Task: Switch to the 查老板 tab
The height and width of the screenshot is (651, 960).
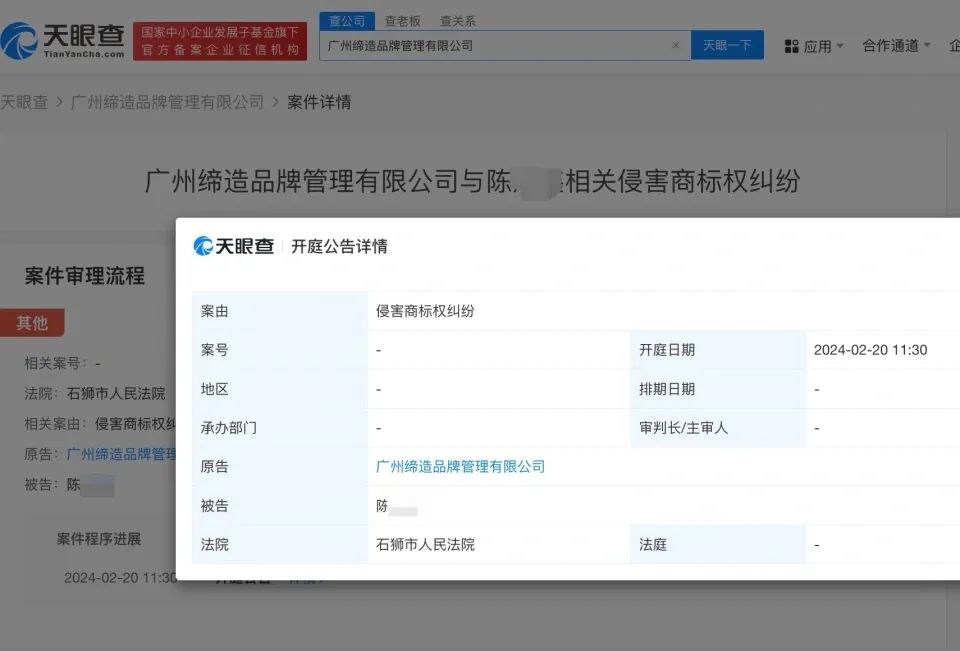Action: coord(402,21)
